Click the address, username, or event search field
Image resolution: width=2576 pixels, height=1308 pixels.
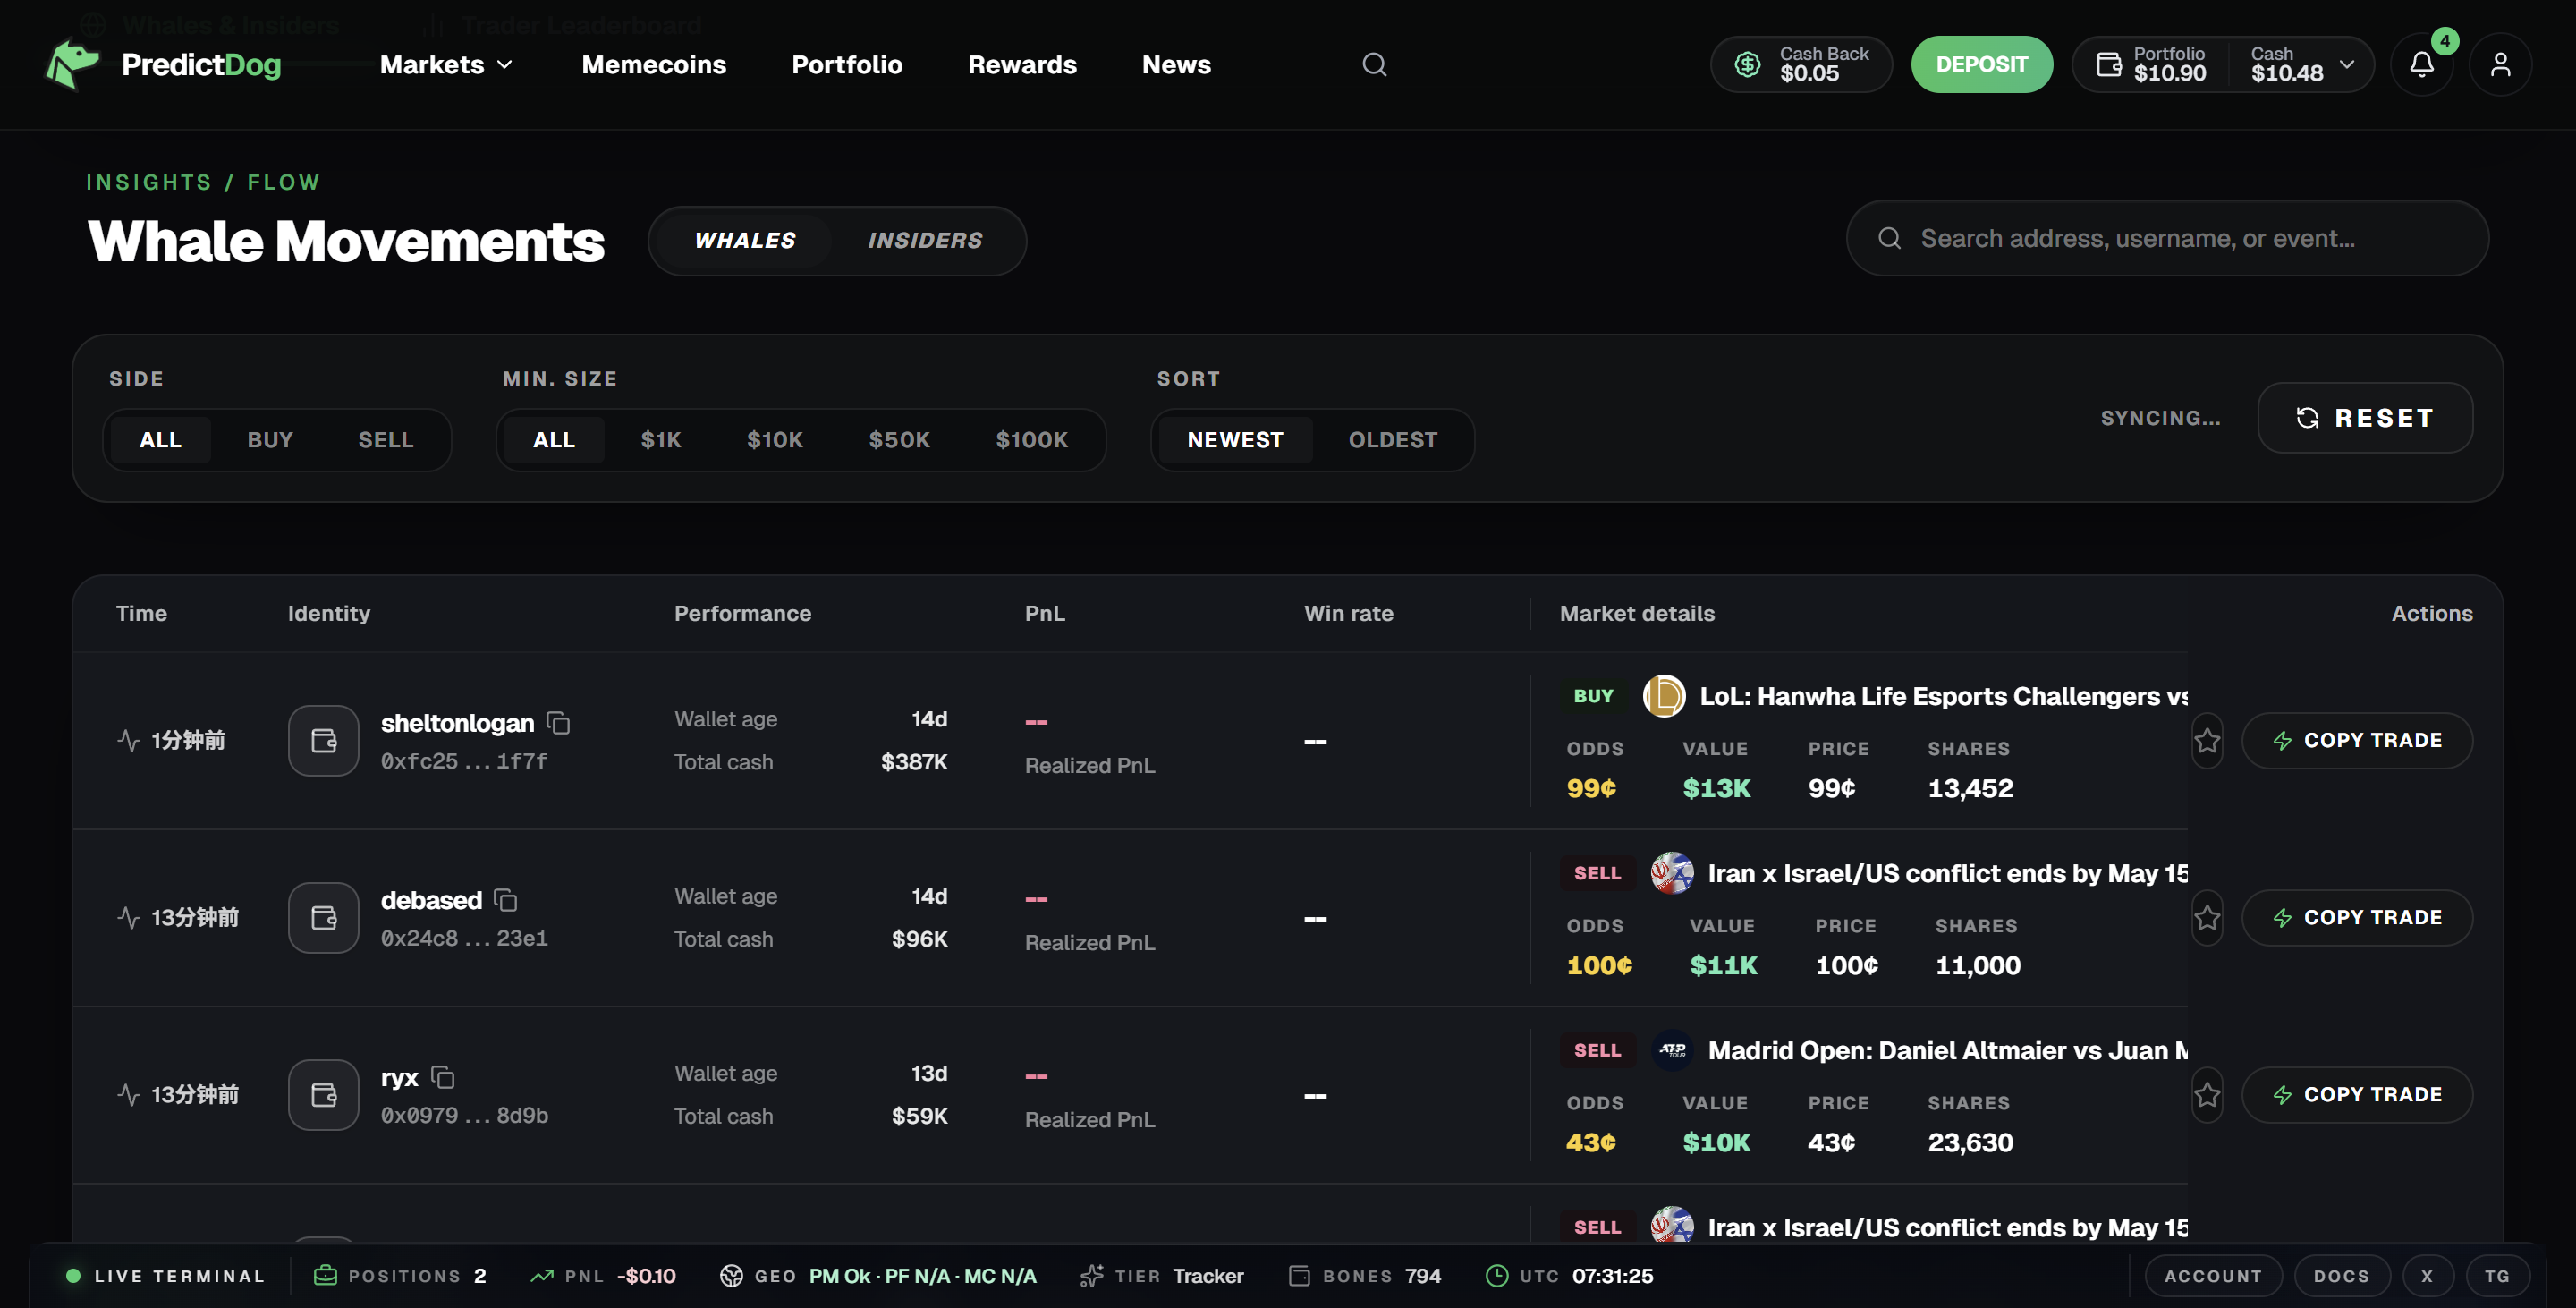pyautogui.click(x=2167, y=239)
